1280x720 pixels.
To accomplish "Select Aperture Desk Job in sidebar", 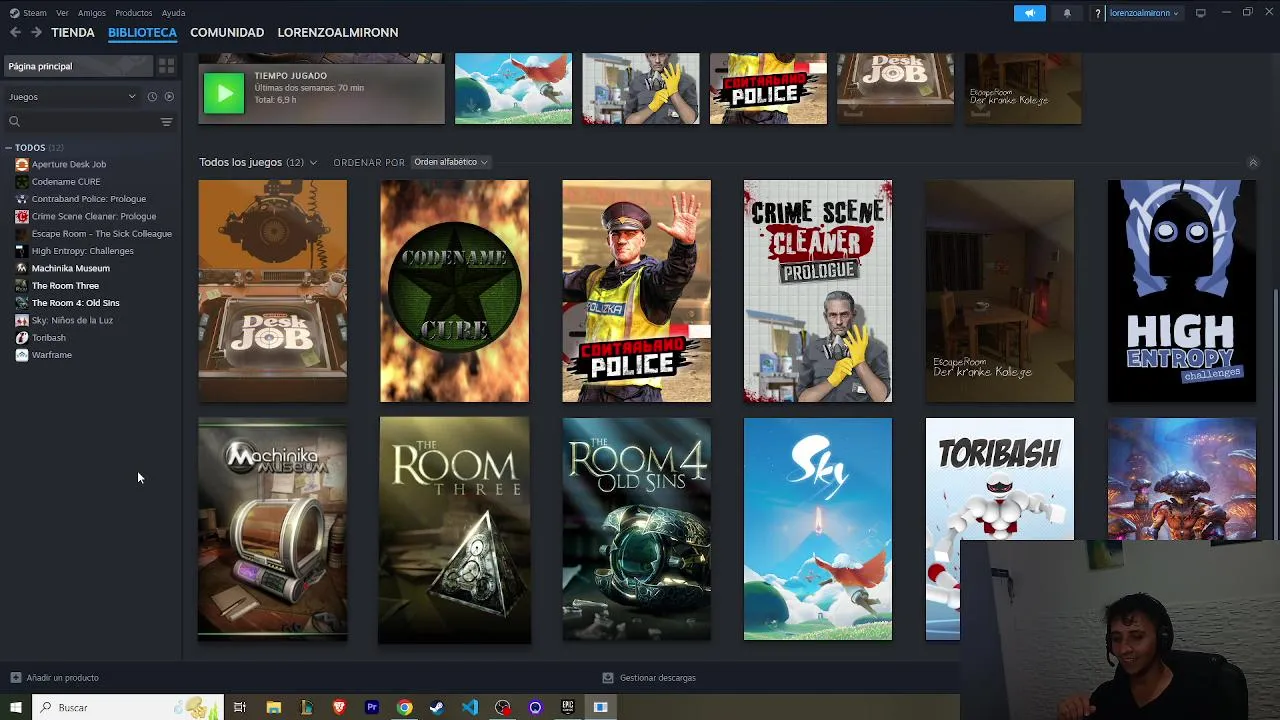I will coord(68,164).
